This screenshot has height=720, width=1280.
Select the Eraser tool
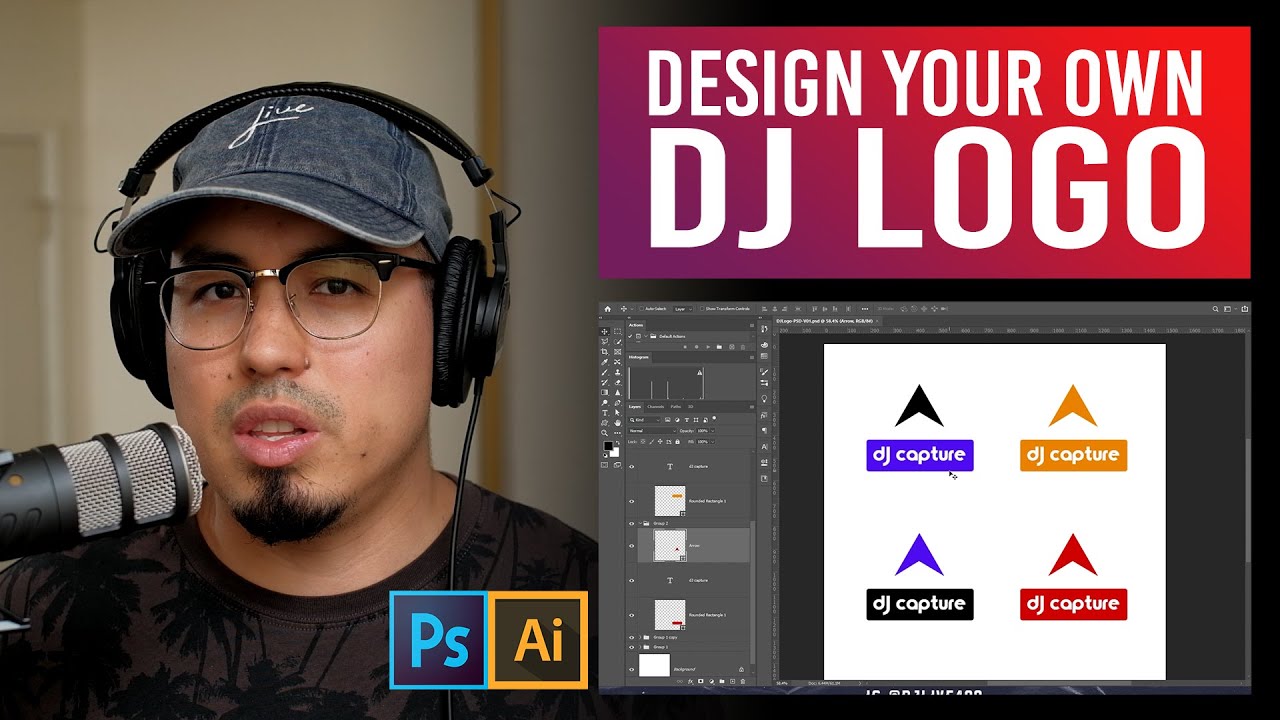point(617,382)
